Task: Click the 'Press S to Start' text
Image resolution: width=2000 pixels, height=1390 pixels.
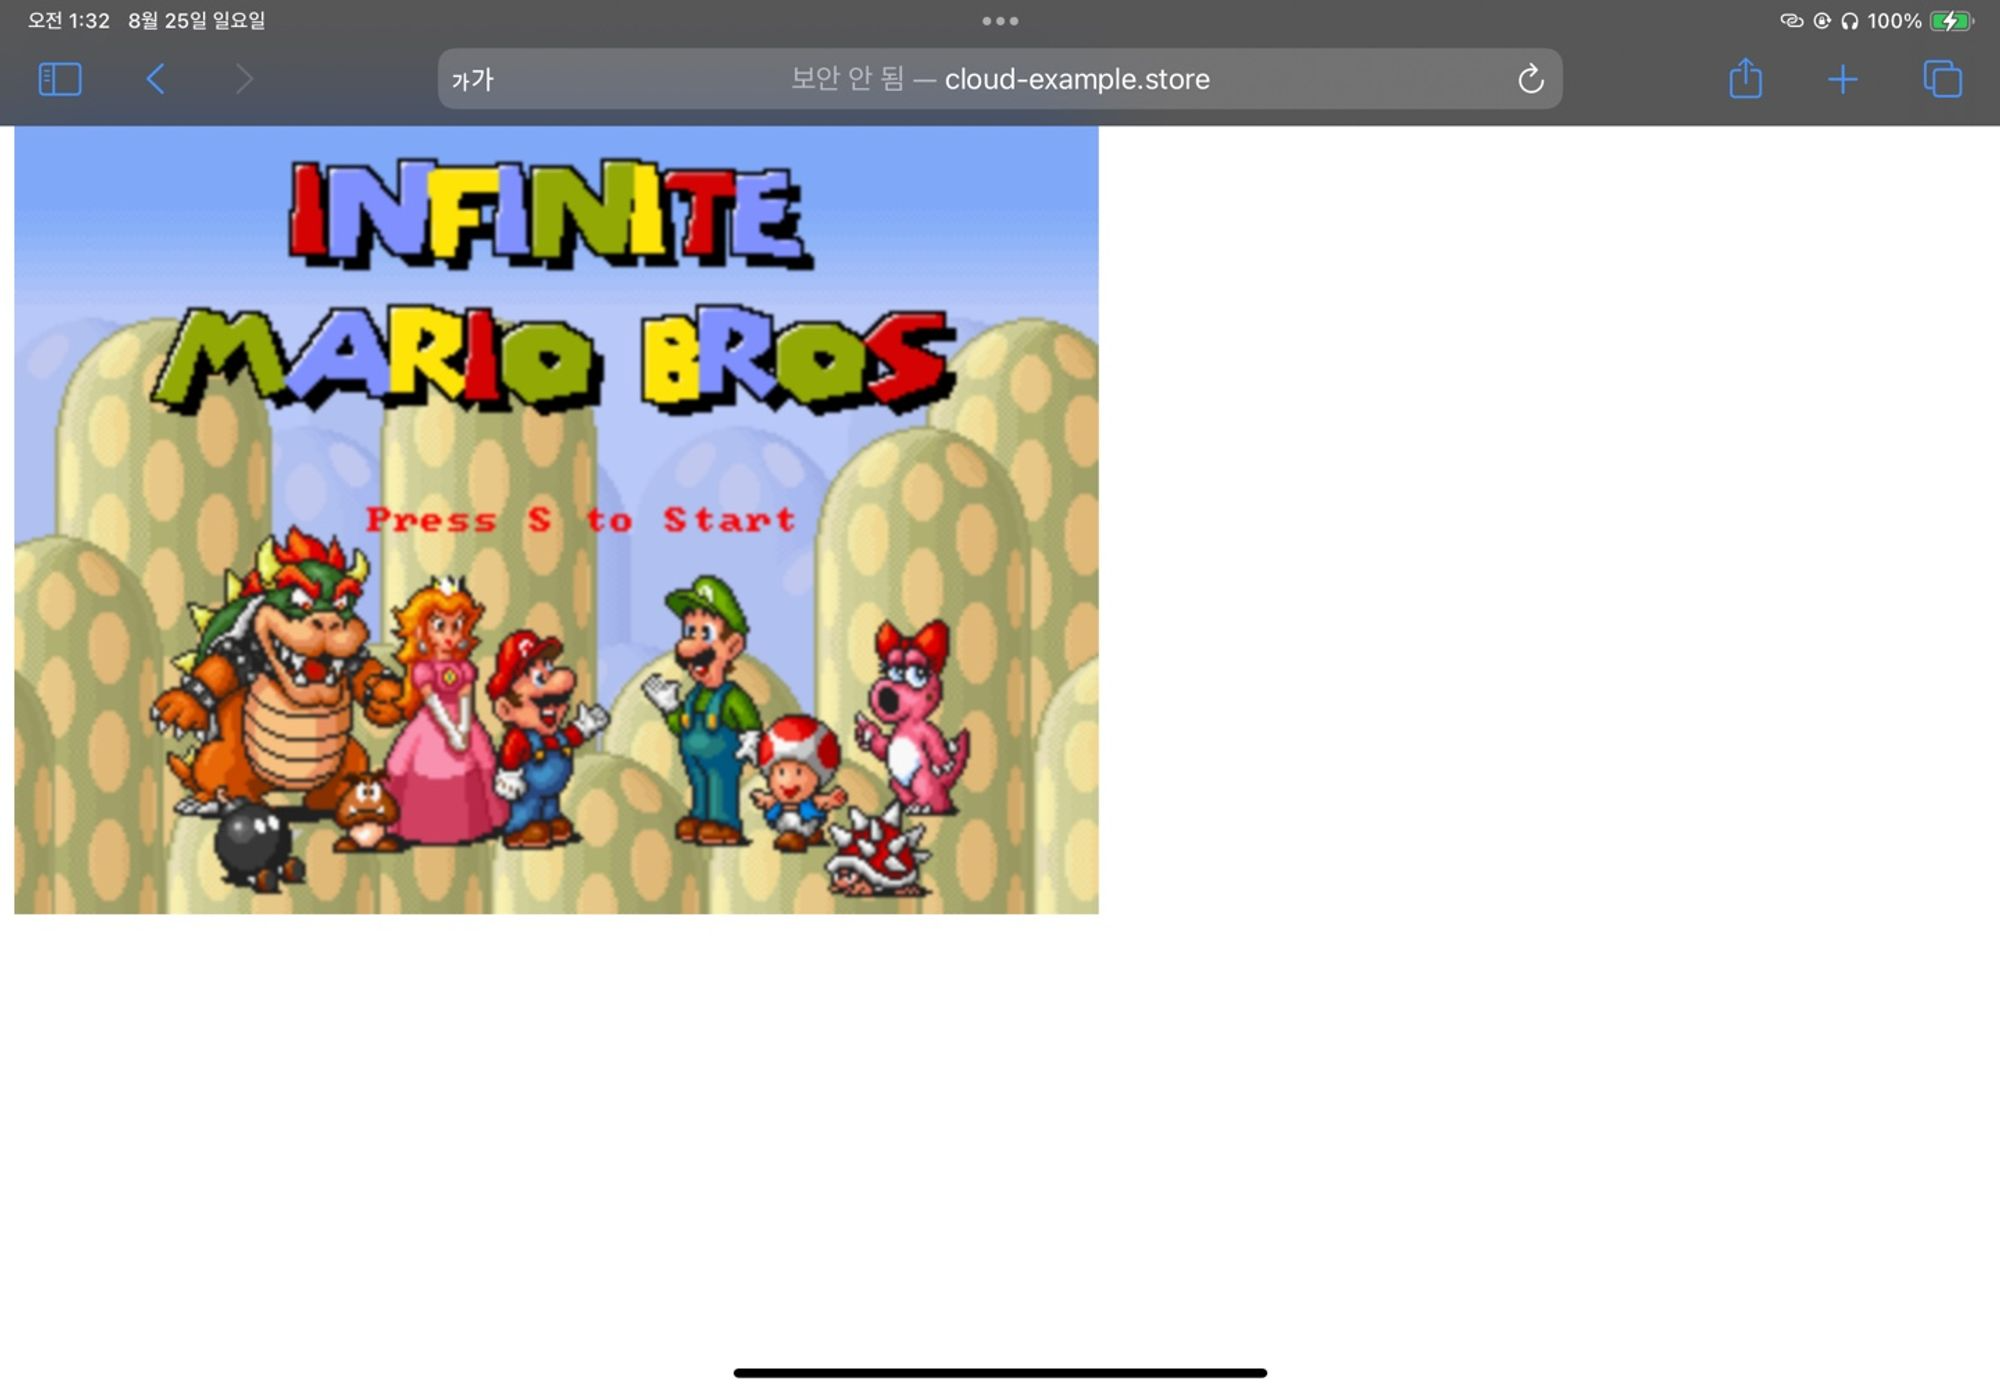Action: click(x=580, y=519)
